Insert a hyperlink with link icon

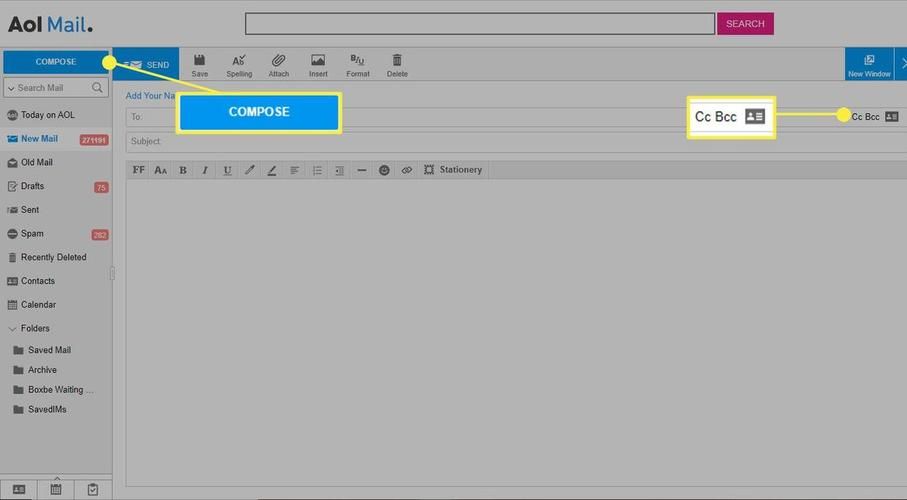tap(407, 170)
